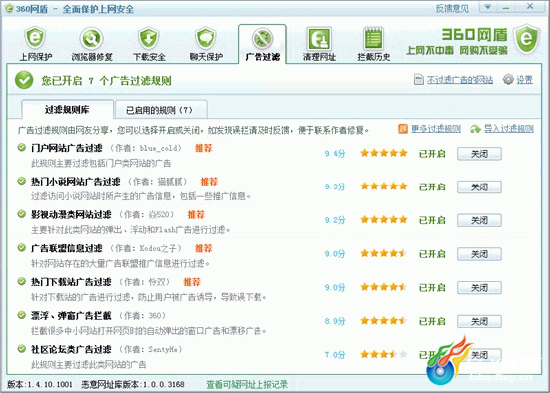This screenshot has height=393, width=550.
Task: Open the 清理网址 section
Action: (x=319, y=44)
